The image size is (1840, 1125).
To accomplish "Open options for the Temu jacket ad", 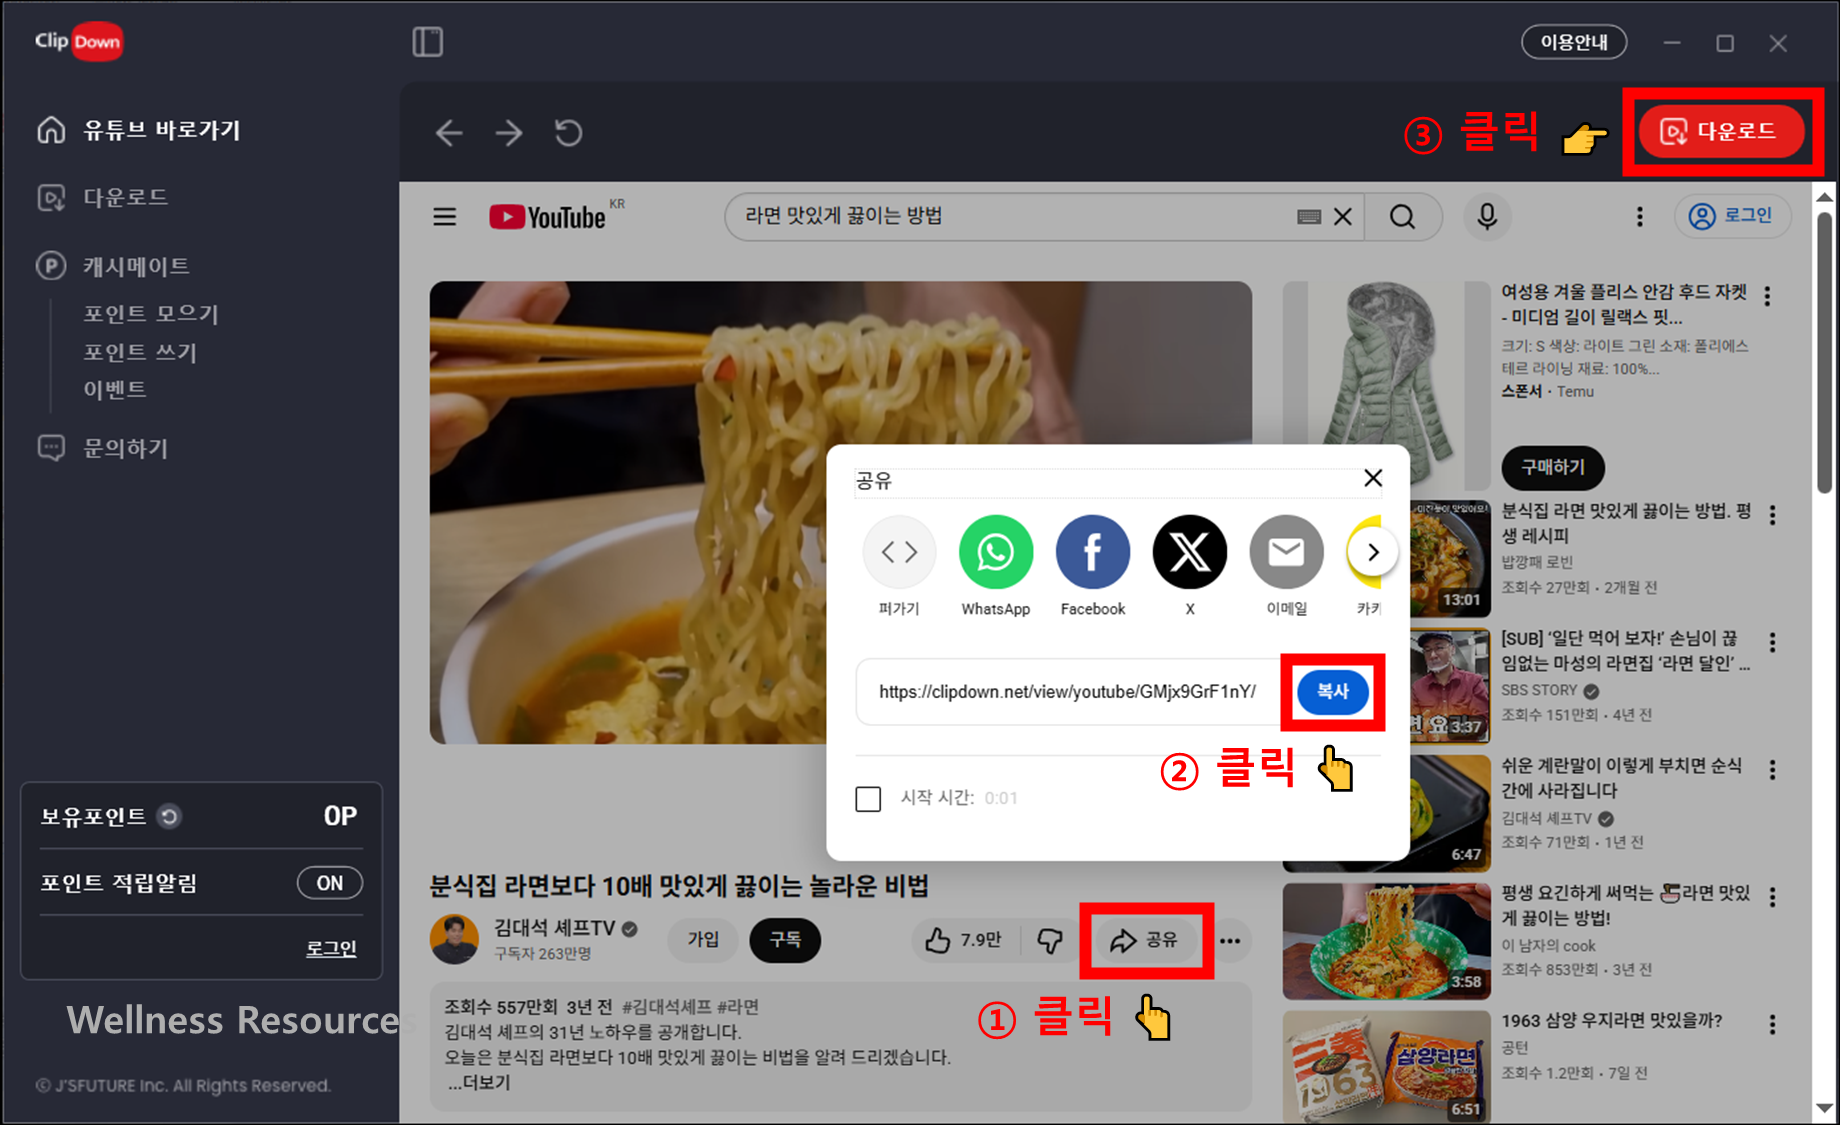I will (1768, 296).
